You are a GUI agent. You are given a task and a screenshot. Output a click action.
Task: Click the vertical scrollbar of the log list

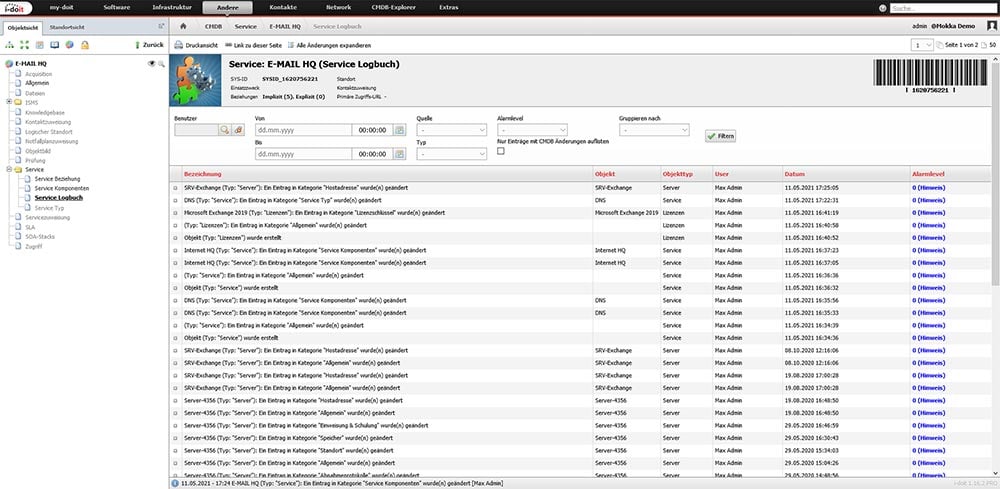996,172
